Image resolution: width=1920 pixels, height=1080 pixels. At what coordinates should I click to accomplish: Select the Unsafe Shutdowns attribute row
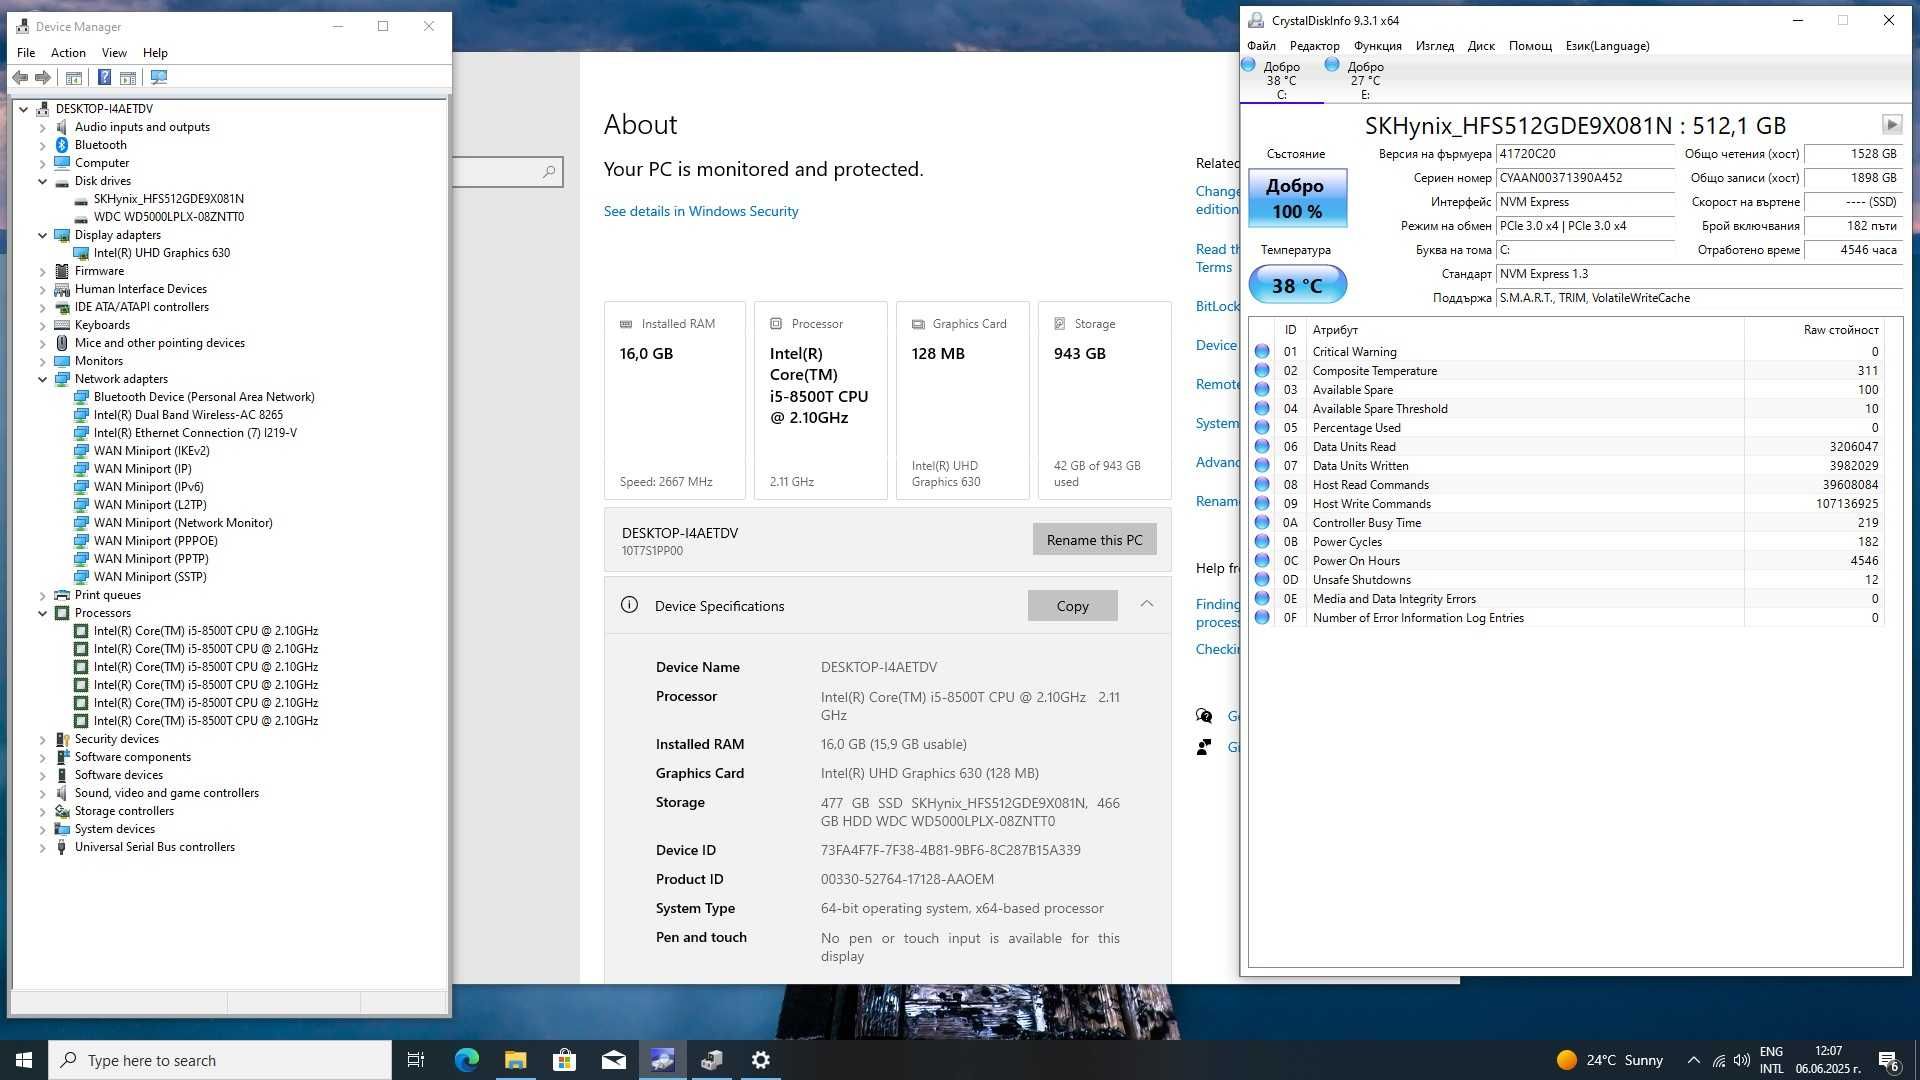click(x=1566, y=580)
